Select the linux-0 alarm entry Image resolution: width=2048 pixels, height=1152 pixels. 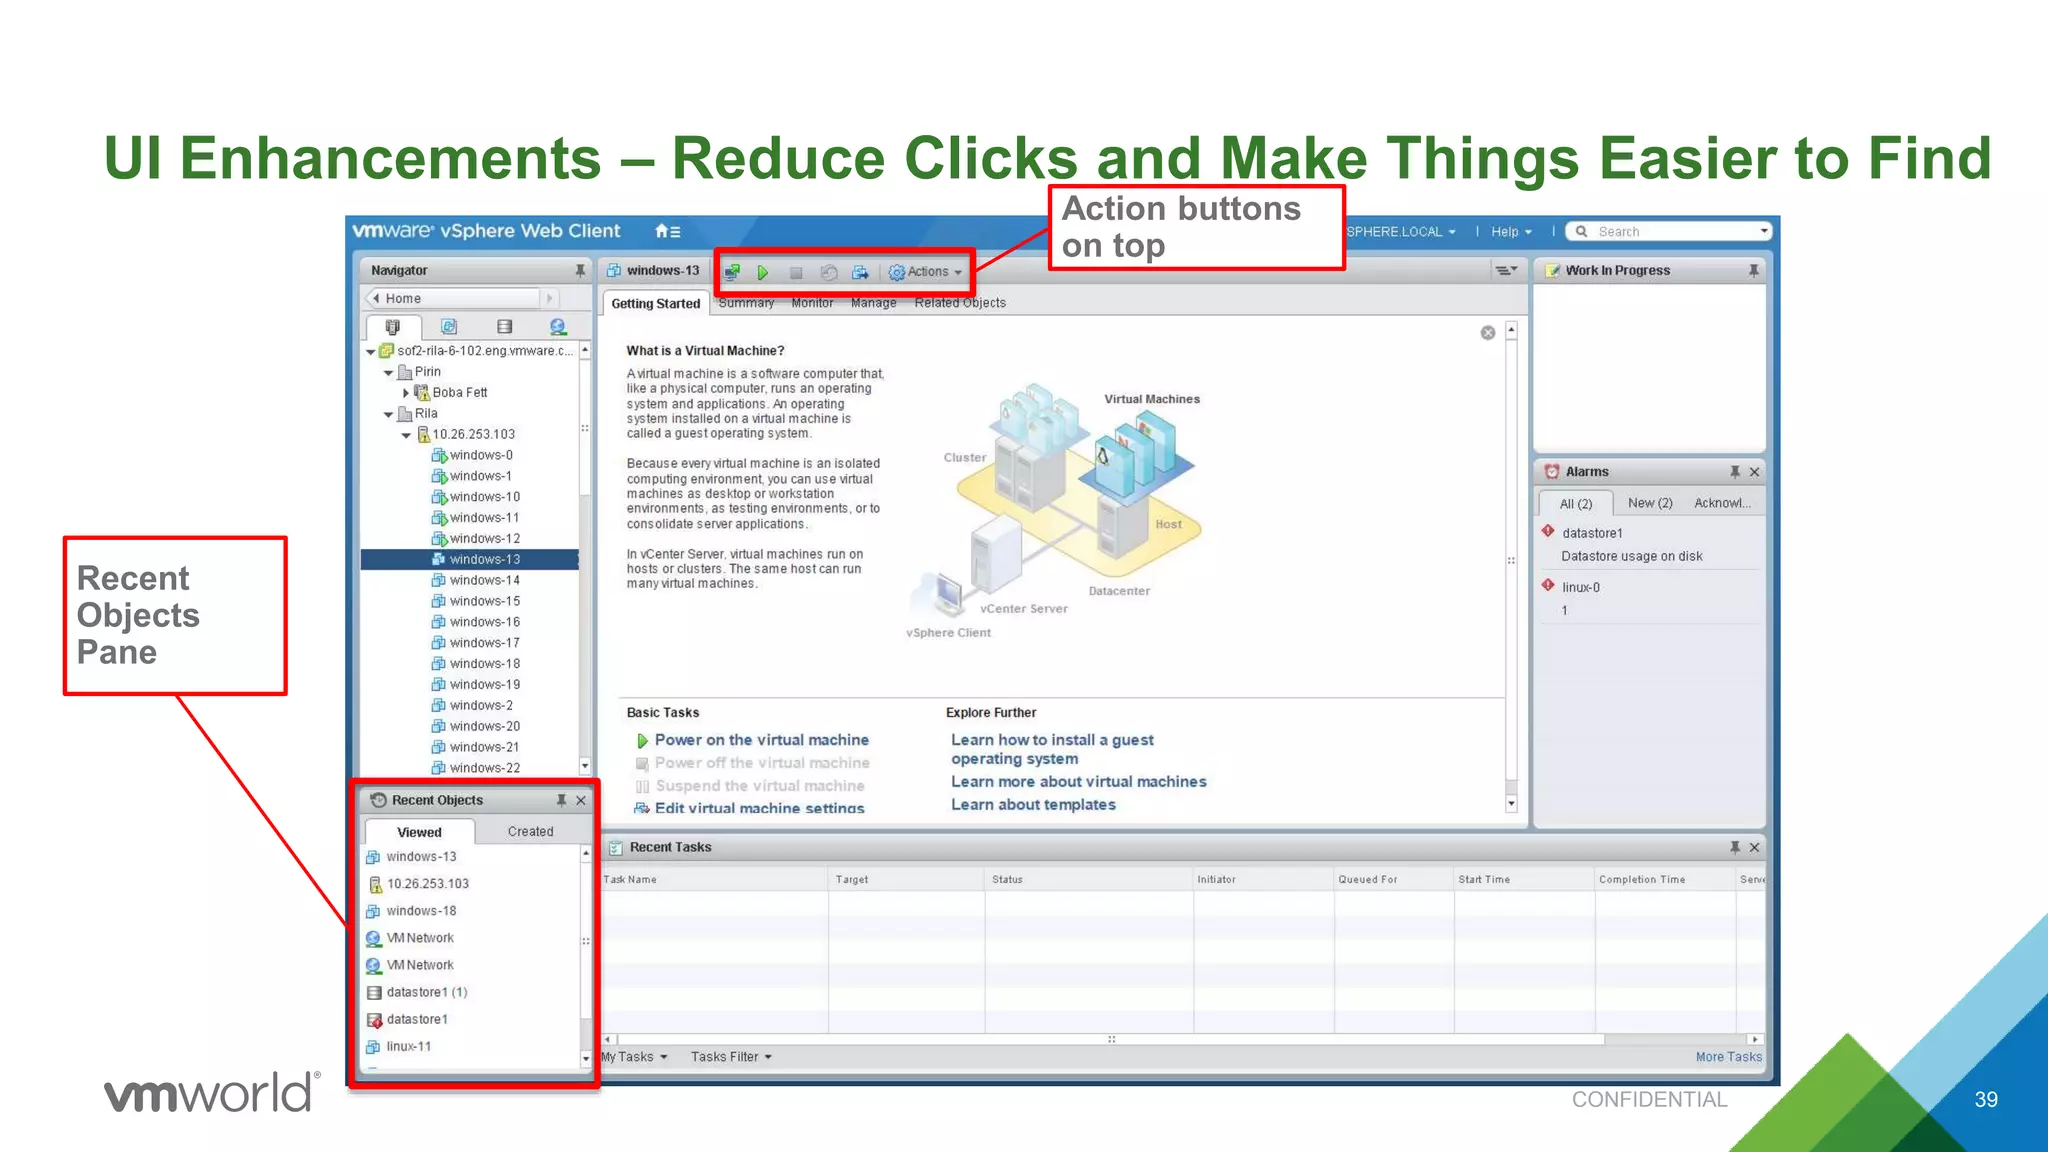pos(1650,598)
